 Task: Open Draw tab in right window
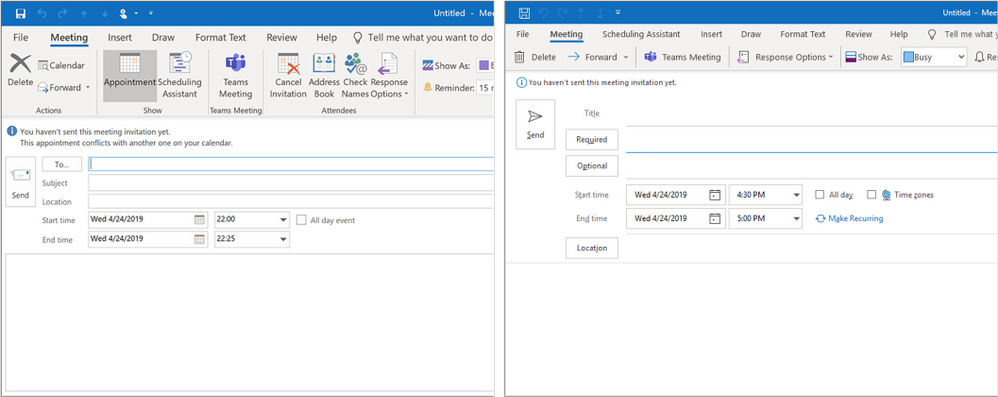point(751,34)
